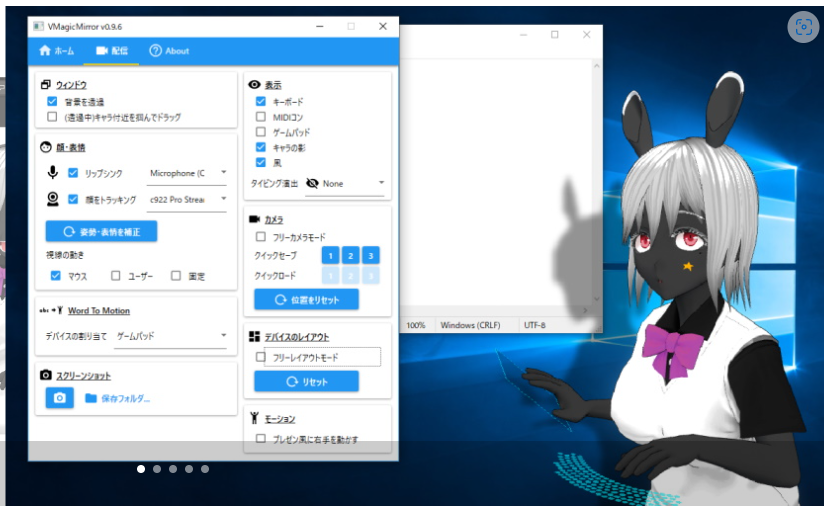Click quick save slot 1 button
The width and height of the screenshot is (837, 517).
tap(330, 255)
